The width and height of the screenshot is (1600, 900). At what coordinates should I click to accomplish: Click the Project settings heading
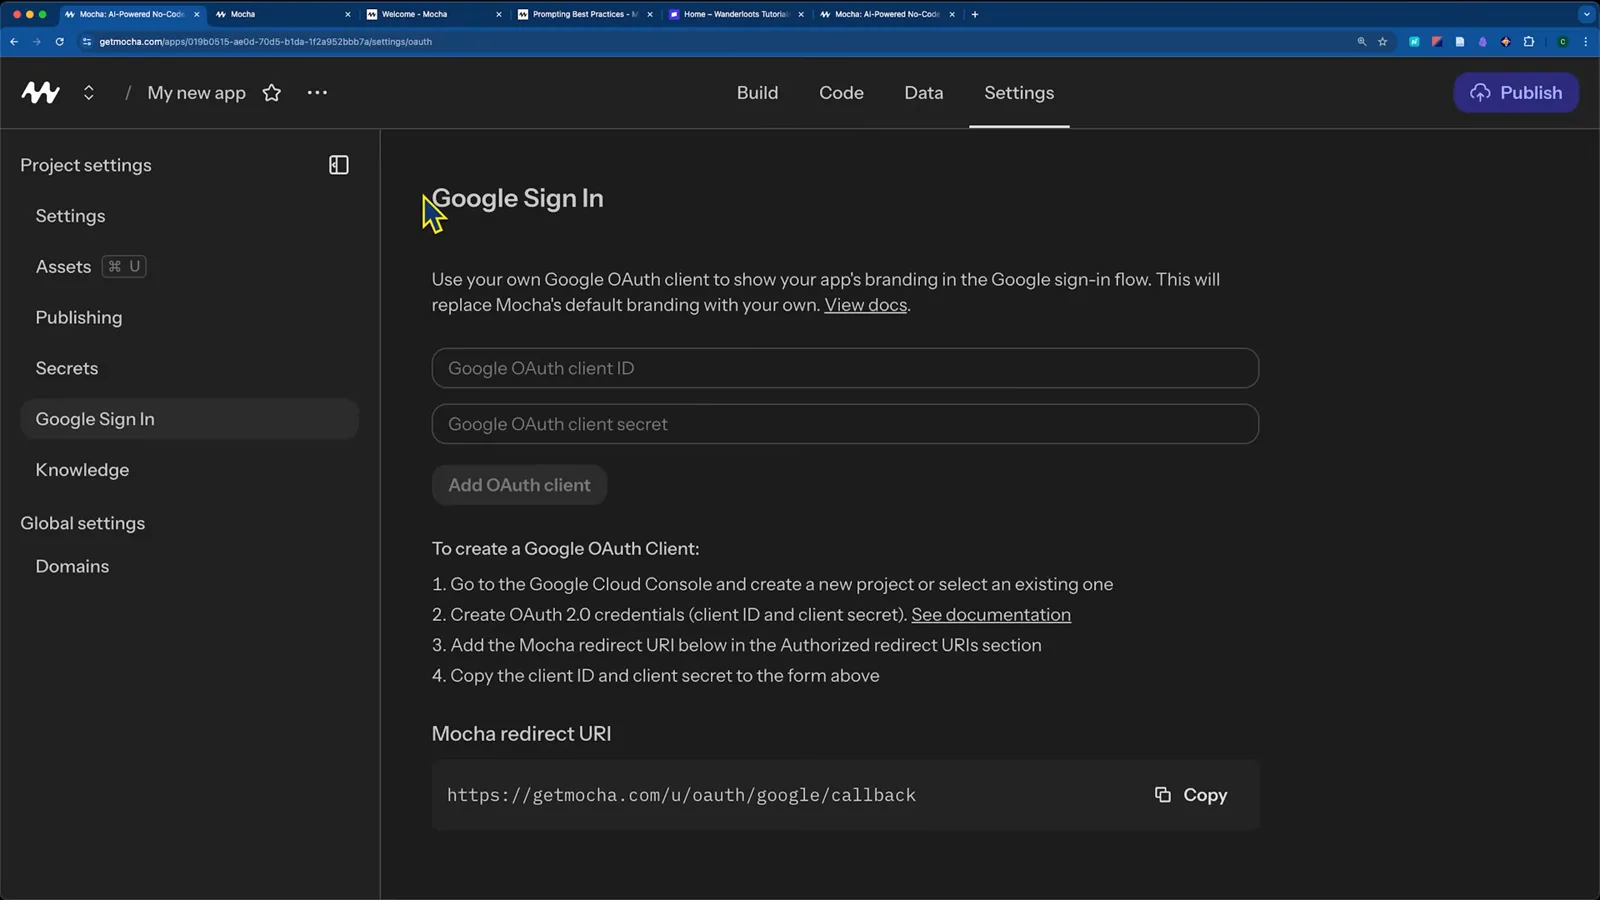(86, 165)
